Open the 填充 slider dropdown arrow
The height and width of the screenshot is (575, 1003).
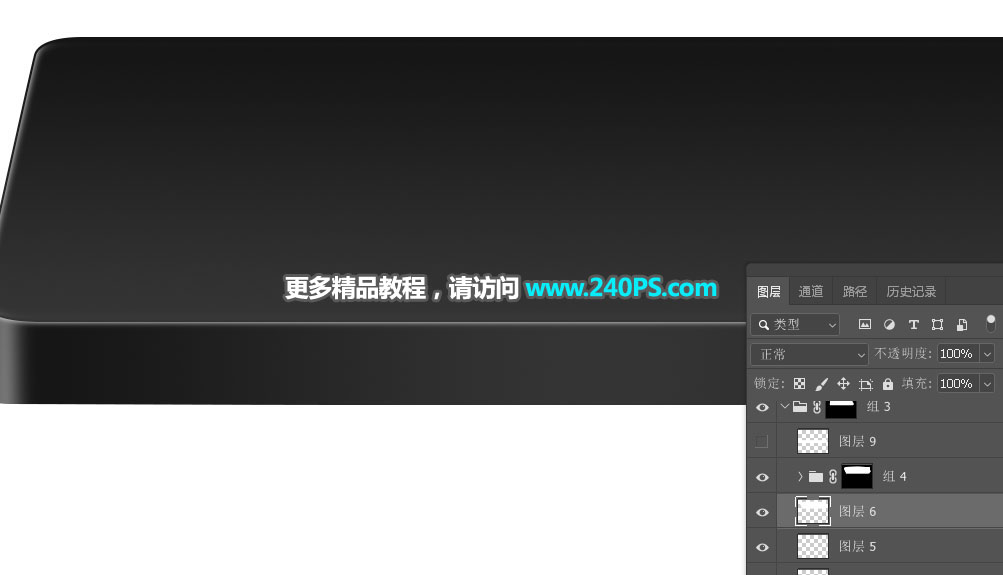coord(987,384)
